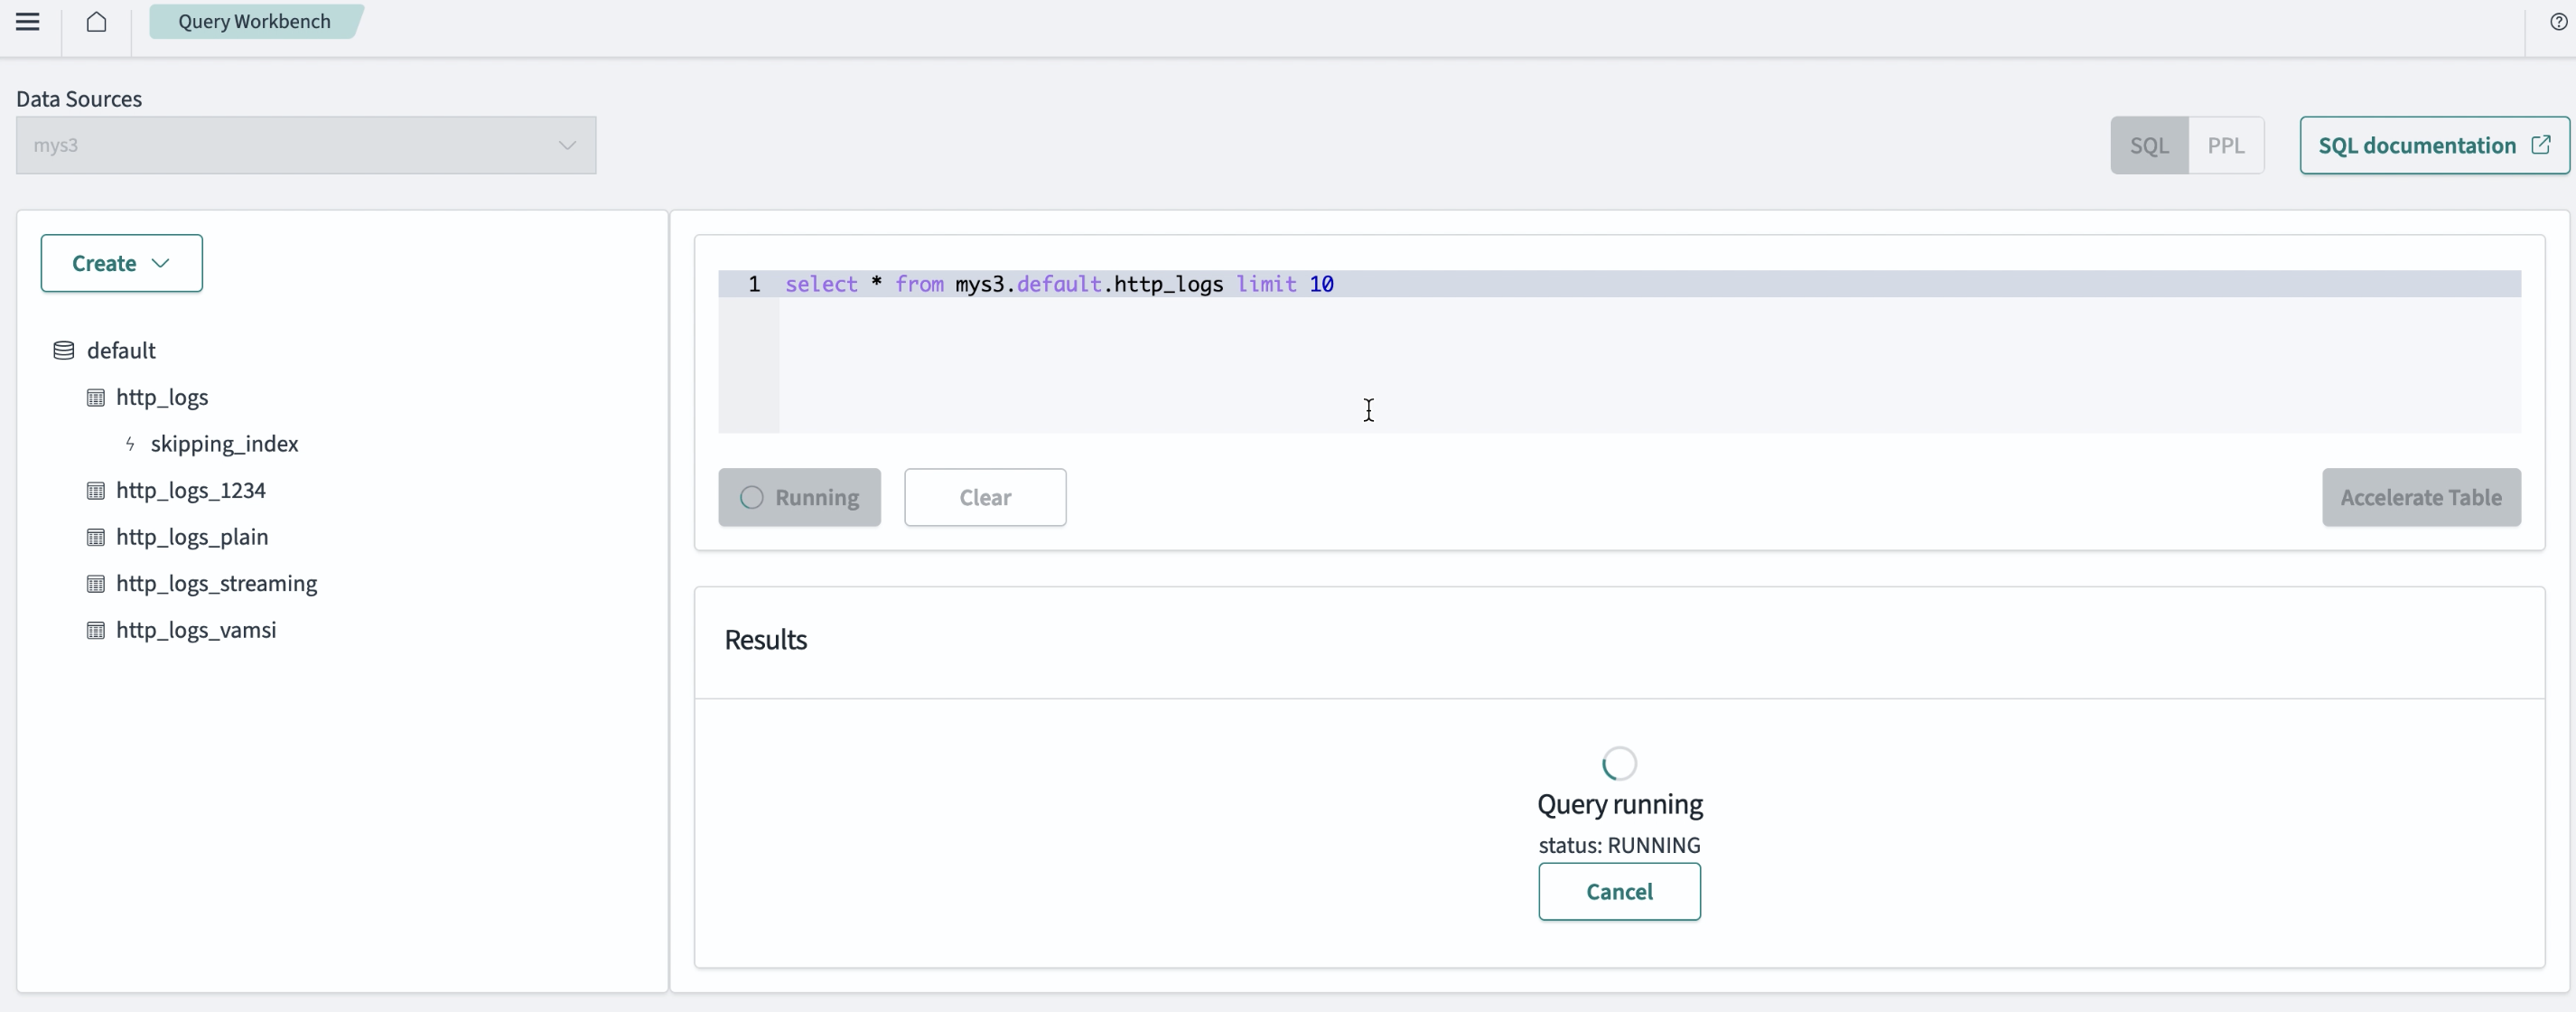Click the Query Workbench breadcrumb

254,22
